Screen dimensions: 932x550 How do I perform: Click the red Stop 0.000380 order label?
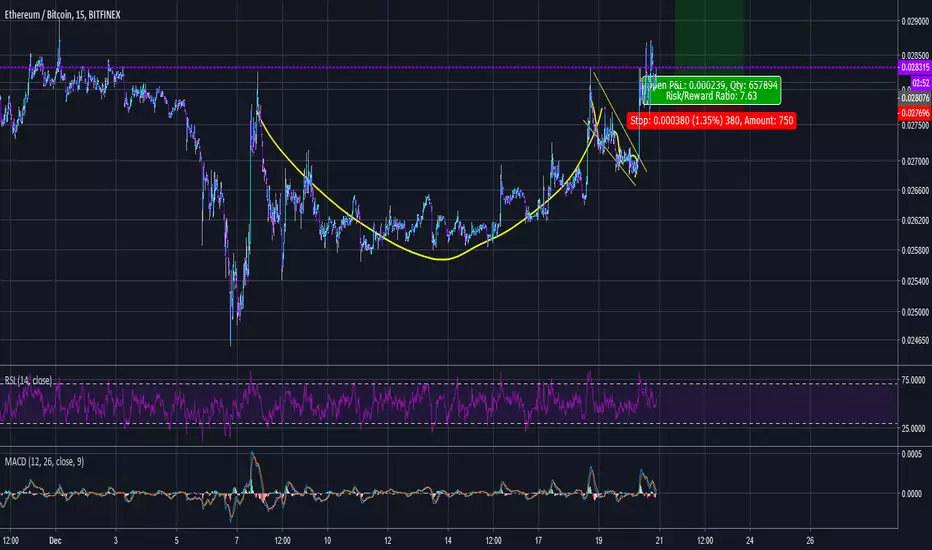point(711,121)
